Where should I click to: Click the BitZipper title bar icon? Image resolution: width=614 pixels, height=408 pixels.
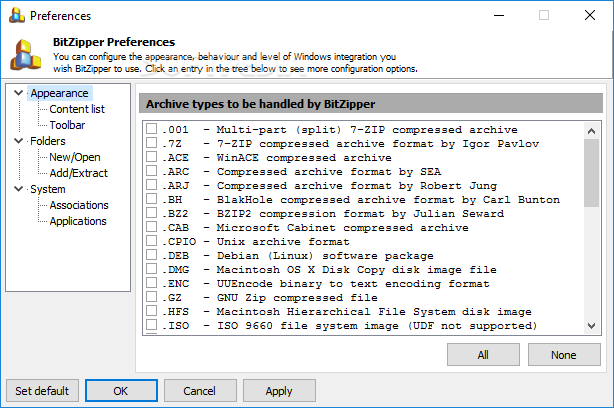tap(15, 16)
